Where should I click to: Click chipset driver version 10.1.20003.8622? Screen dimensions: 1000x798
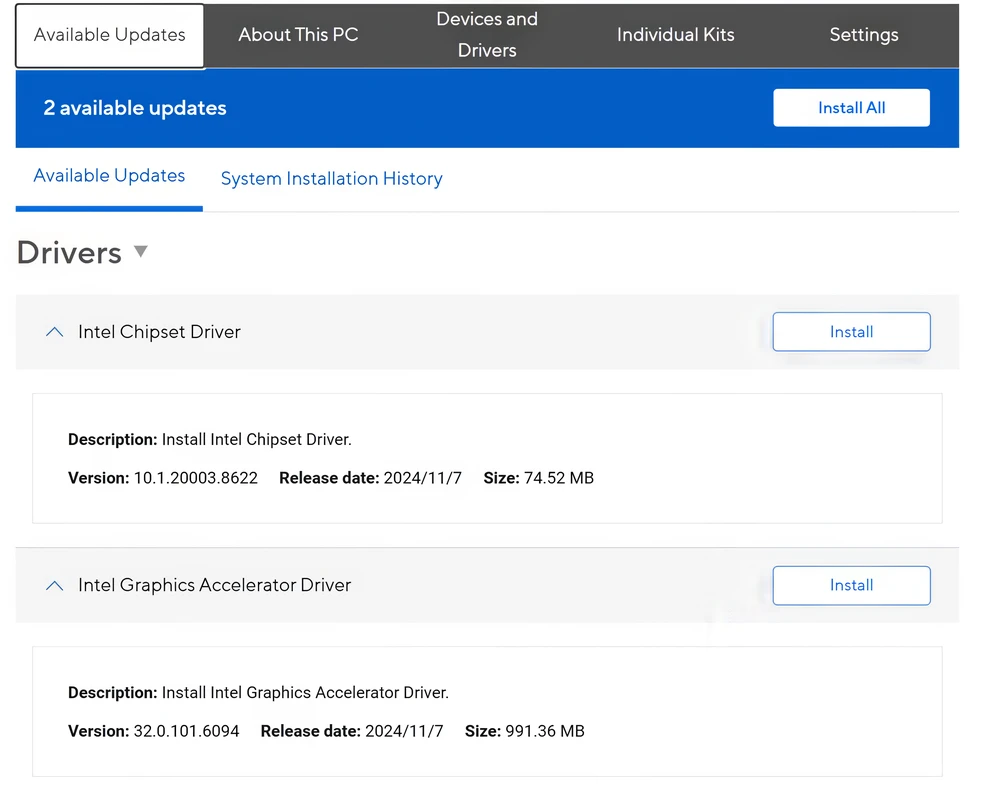(195, 478)
